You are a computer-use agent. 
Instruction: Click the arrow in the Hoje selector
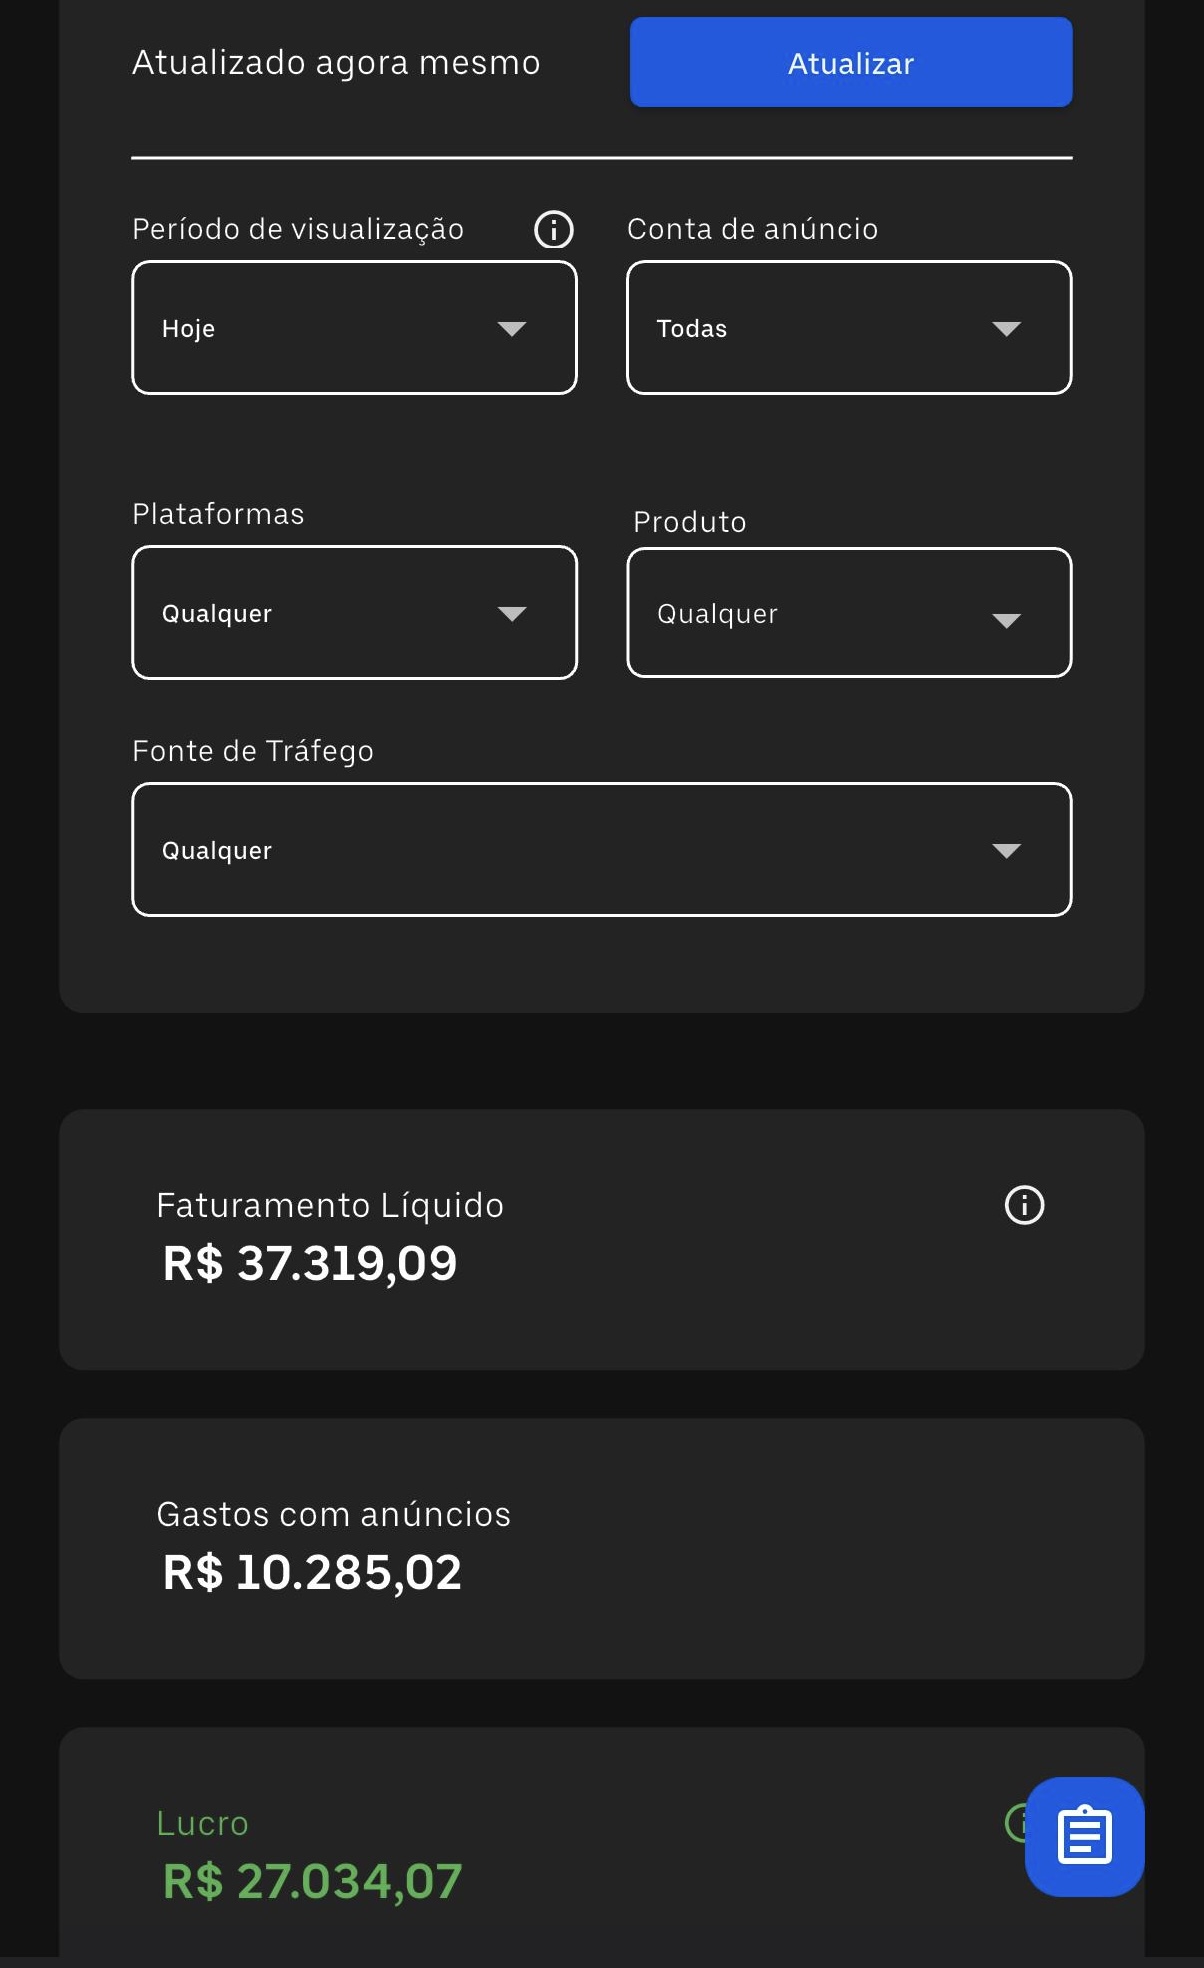pyautogui.click(x=512, y=329)
